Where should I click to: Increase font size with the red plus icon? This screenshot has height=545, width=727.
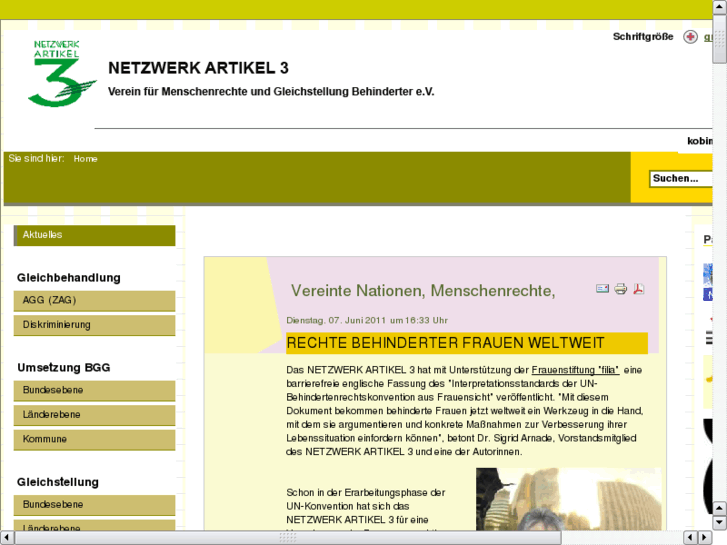coord(690,37)
